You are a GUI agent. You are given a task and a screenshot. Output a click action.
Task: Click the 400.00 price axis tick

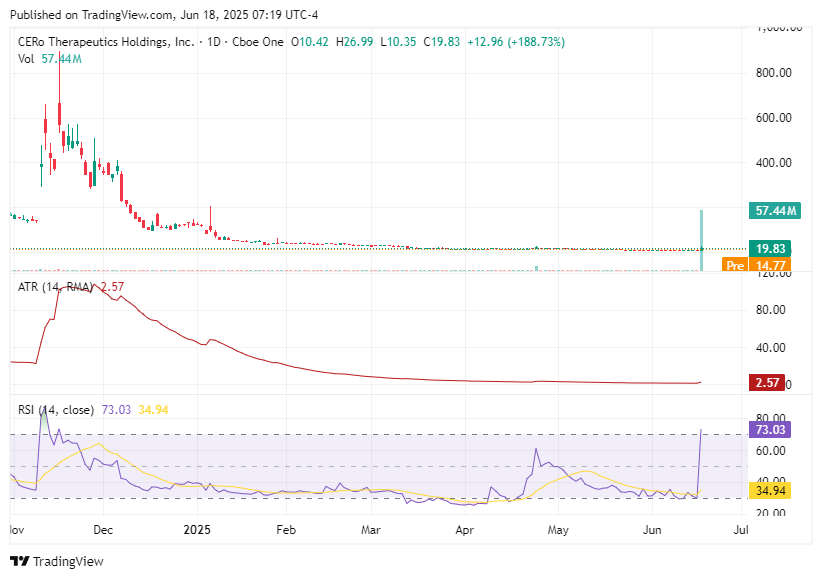(773, 163)
